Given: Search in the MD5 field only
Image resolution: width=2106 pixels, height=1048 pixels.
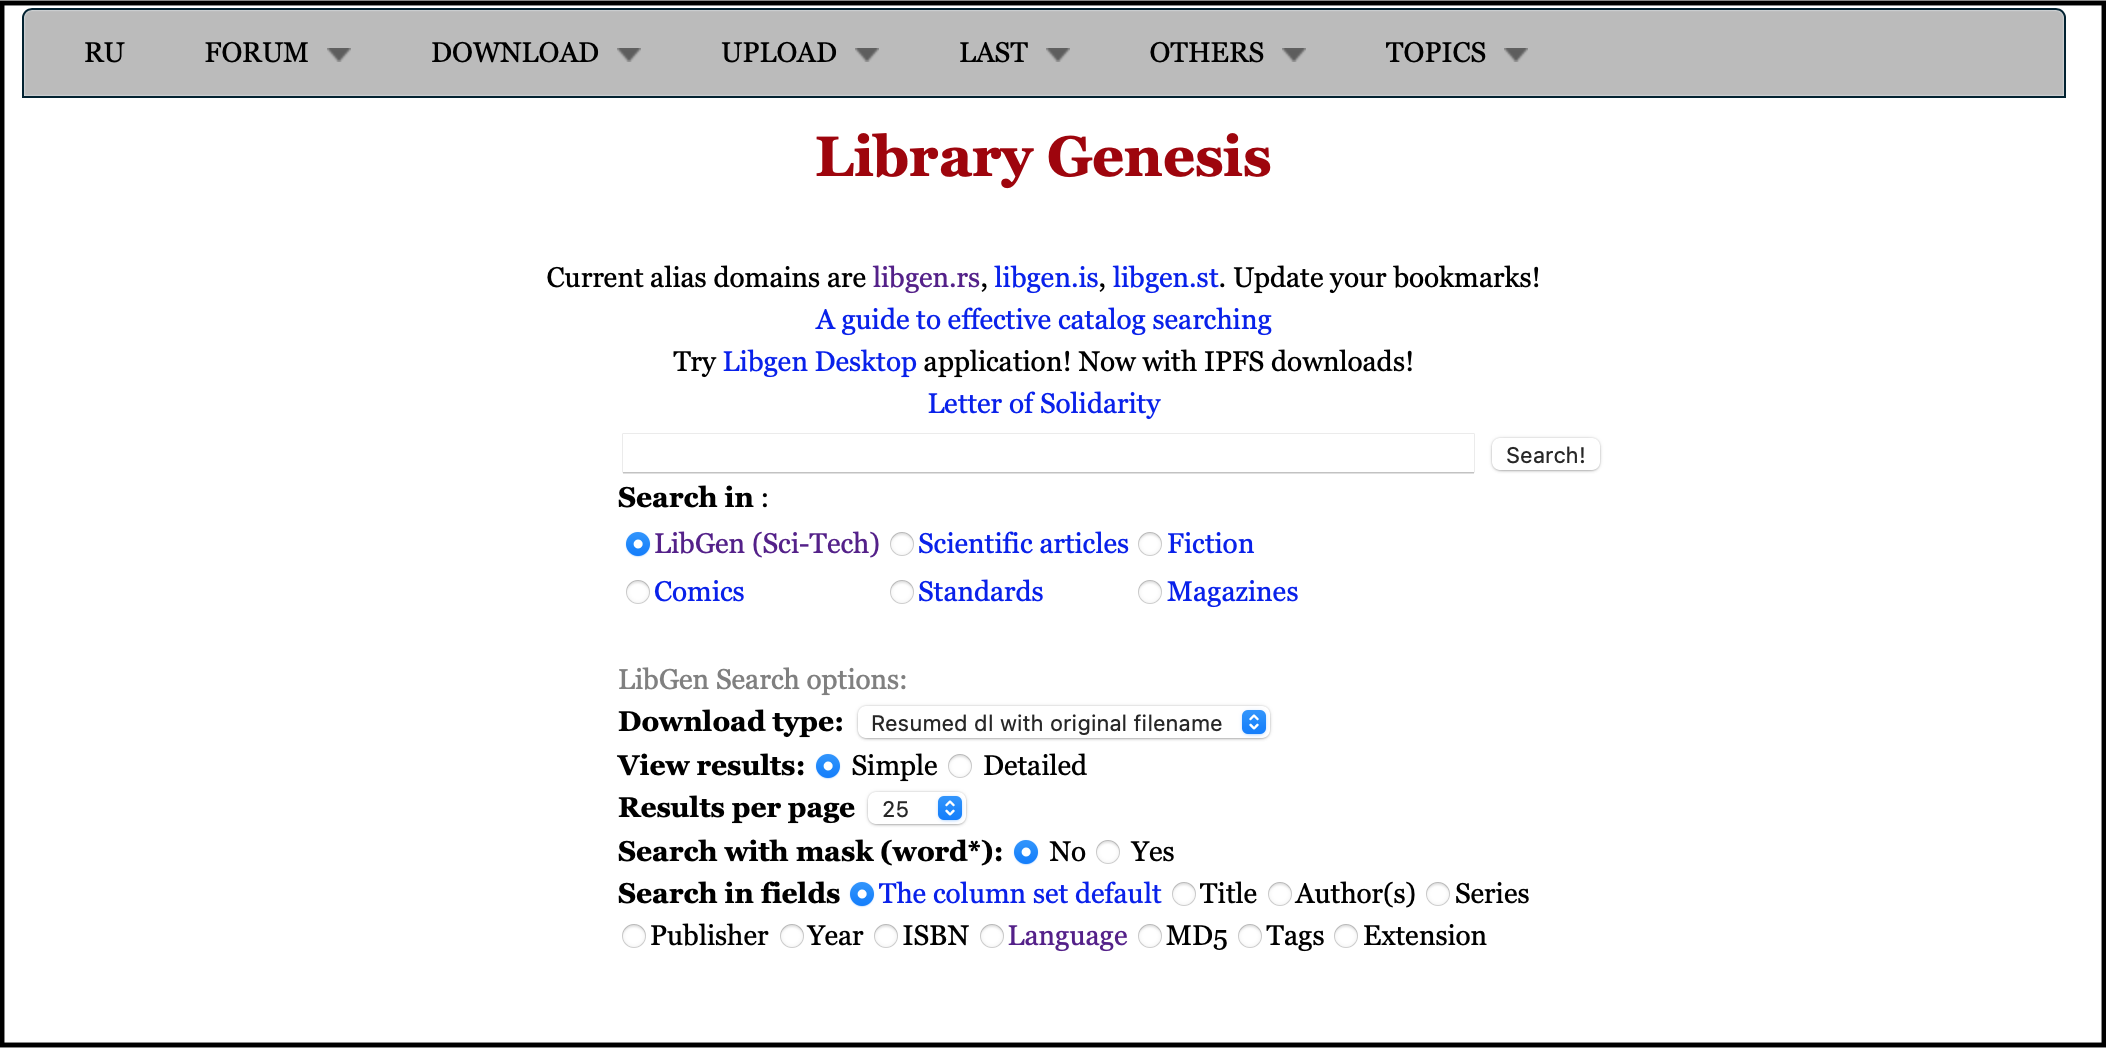Looking at the screenshot, I should (1150, 936).
